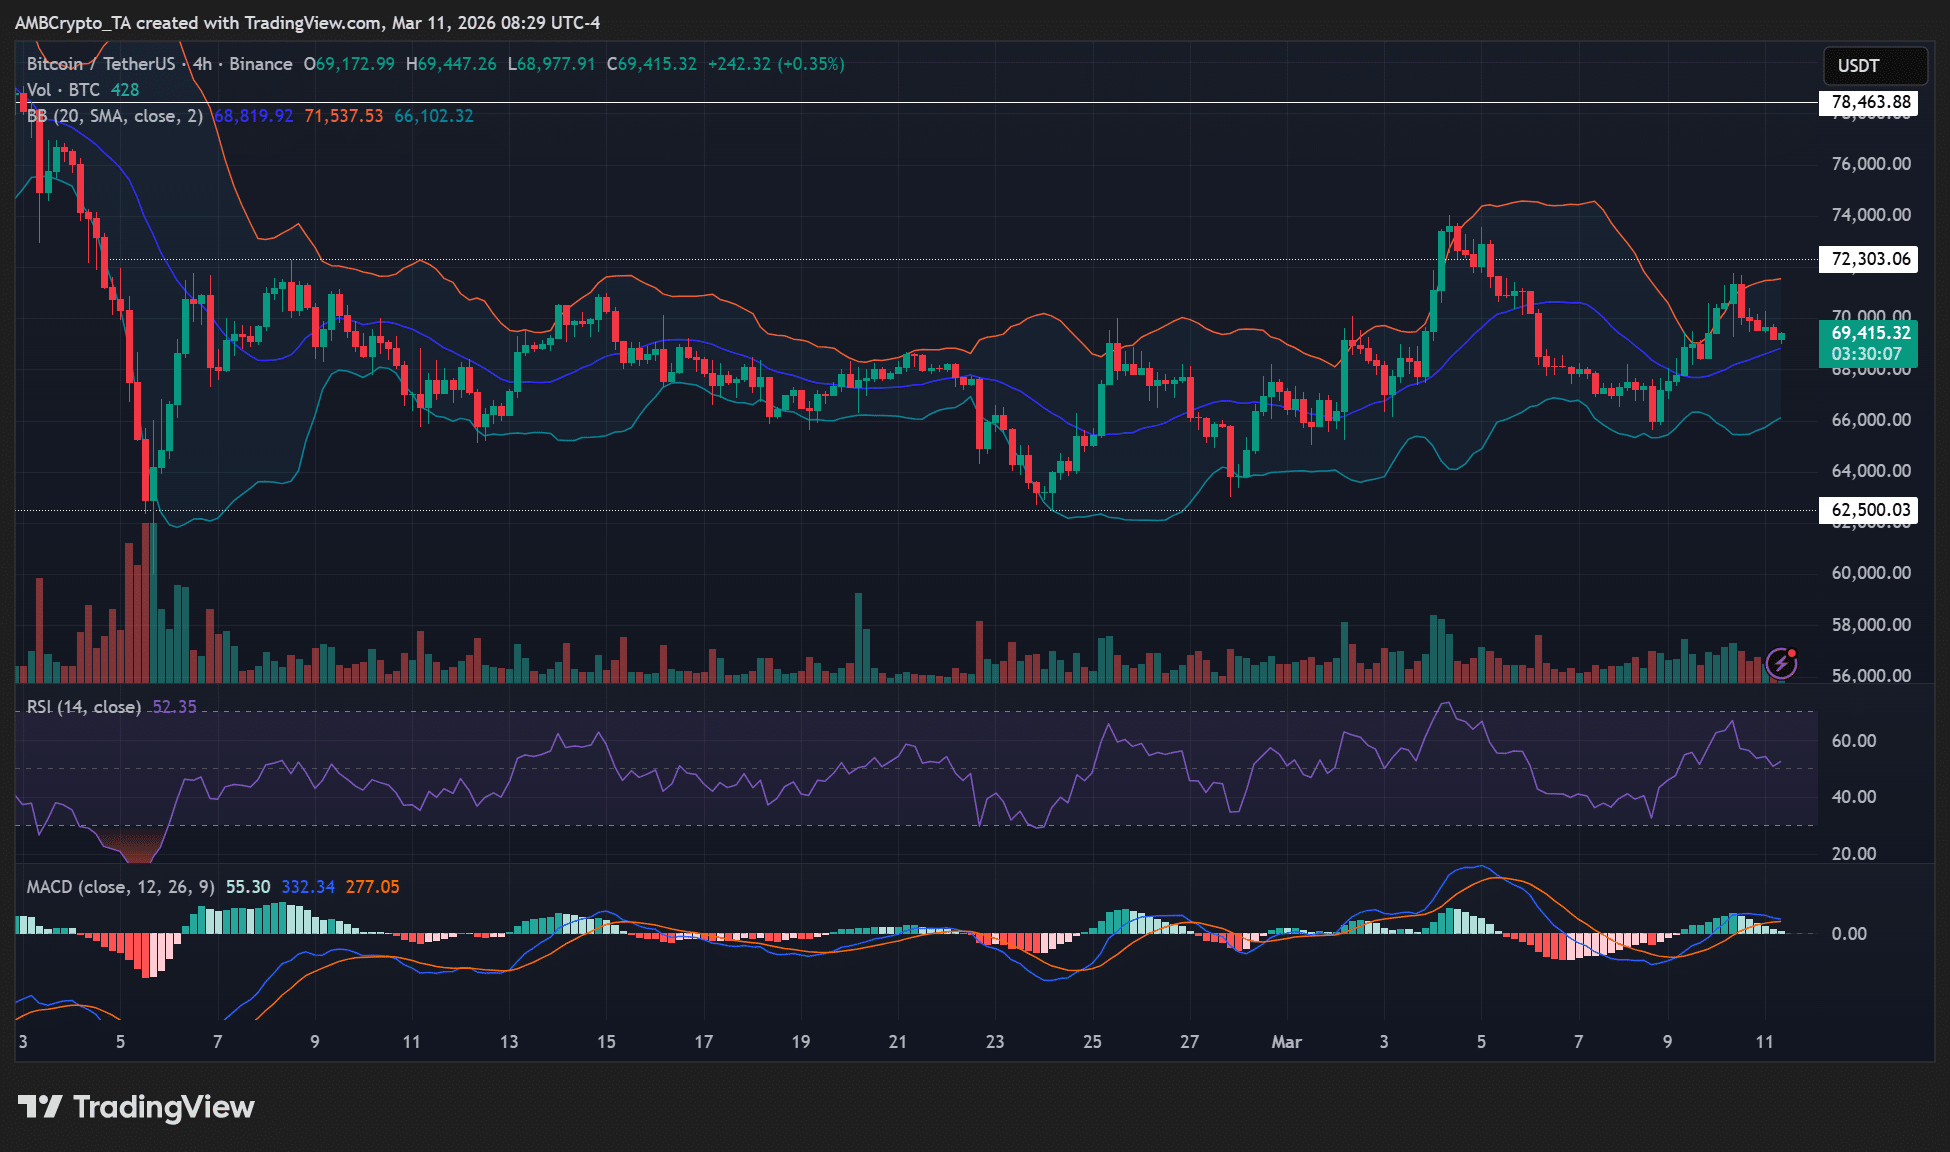Click the 60,000.00 price scale label
The height and width of the screenshot is (1152, 1950).
click(1870, 573)
